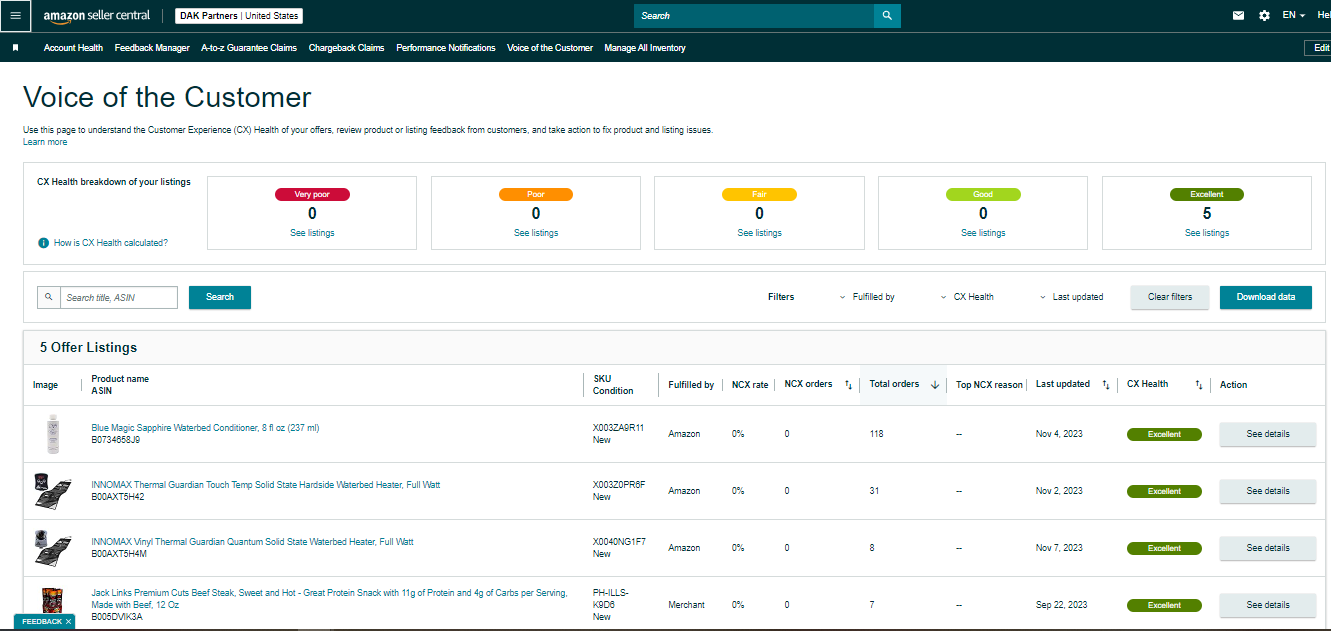Image resolution: width=1331 pixels, height=631 pixels.
Task: Expand the Fulfilled by filter
Action: (x=867, y=297)
